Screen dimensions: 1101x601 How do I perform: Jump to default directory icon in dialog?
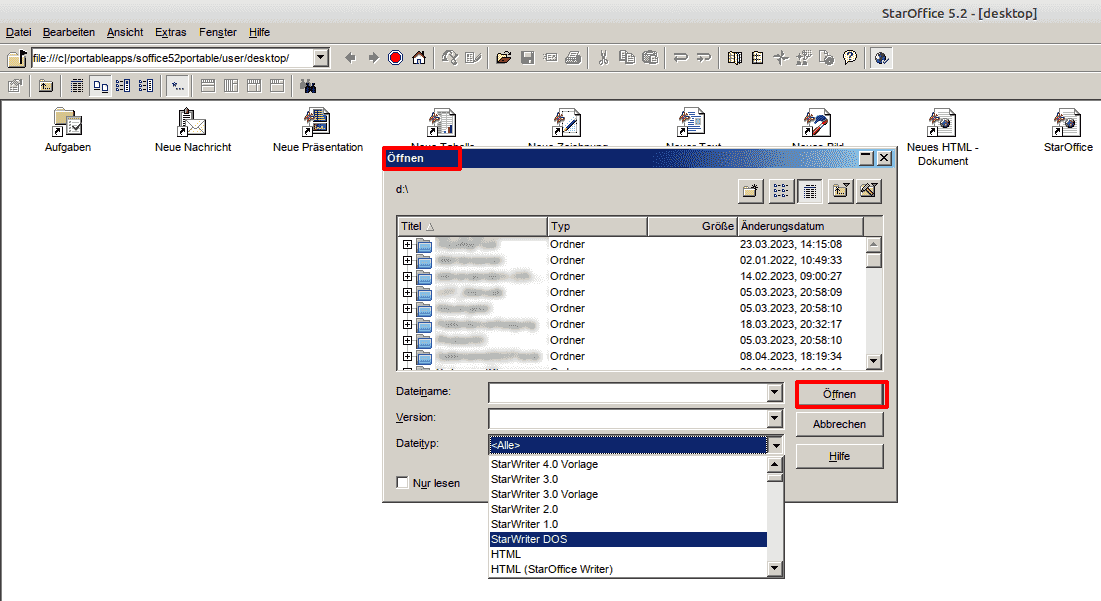click(x=869, y=190)
